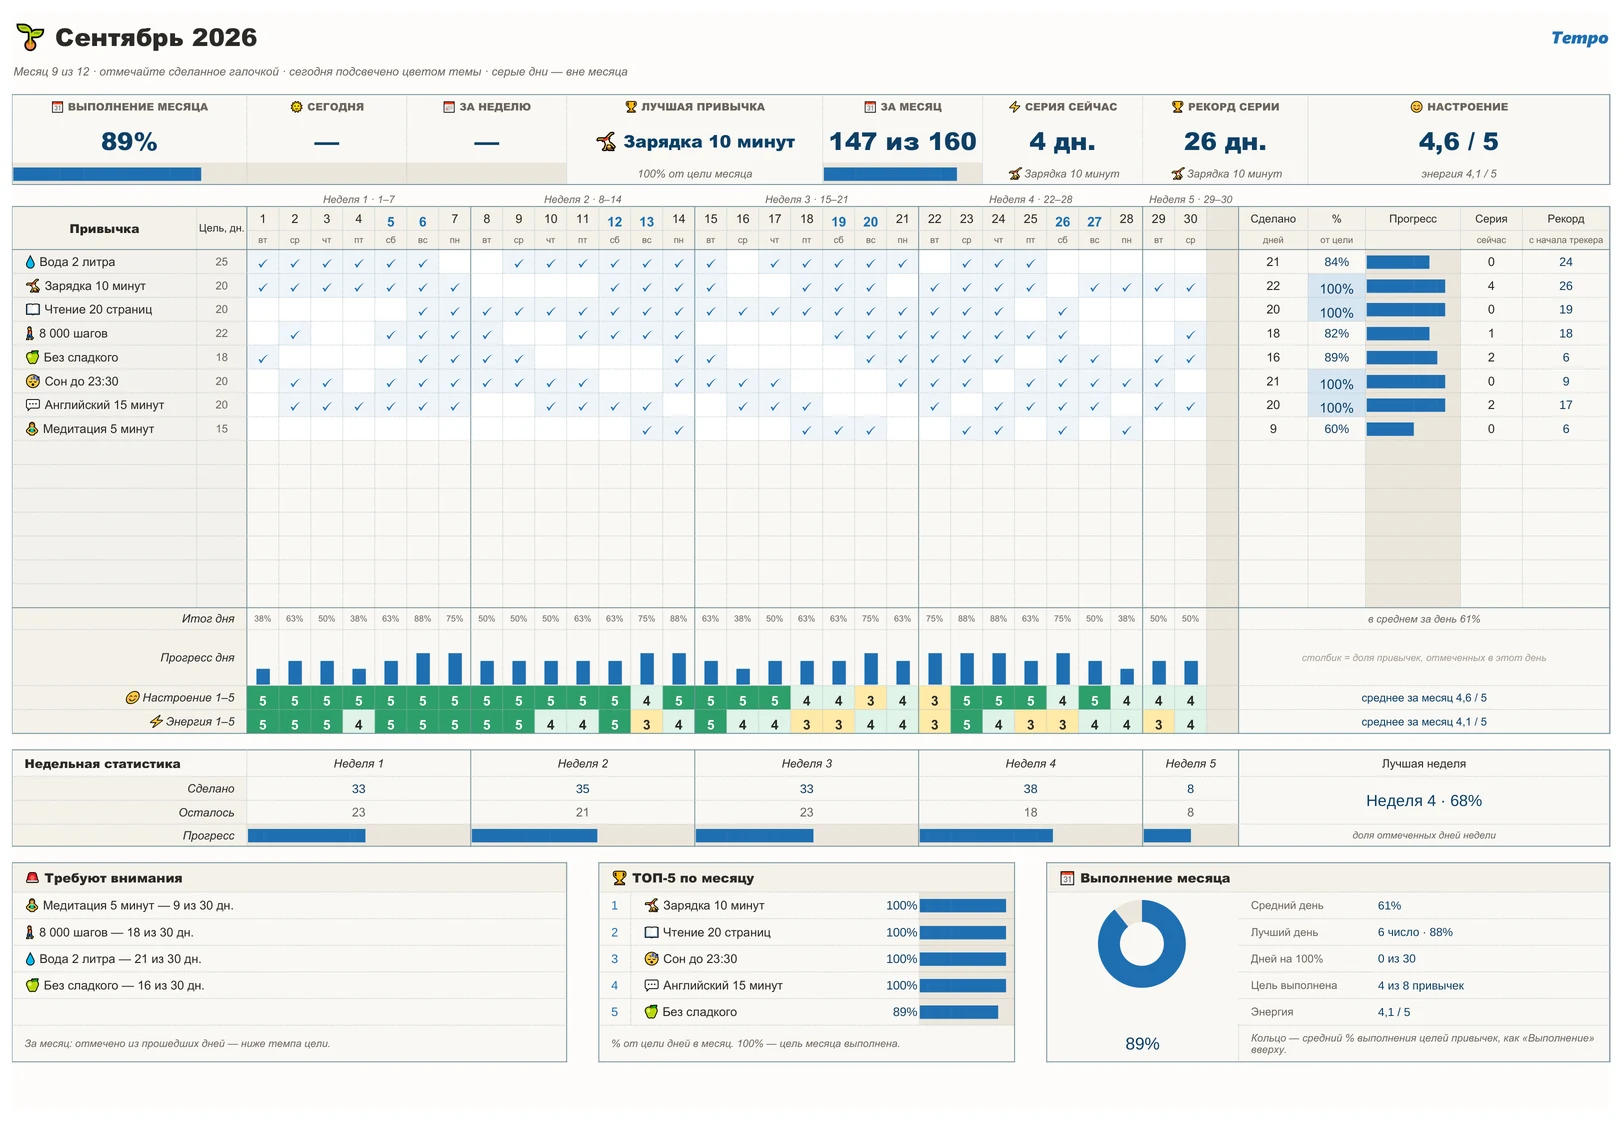
Task: Open the Tempo link in top right
Action: click(1579, 38)
